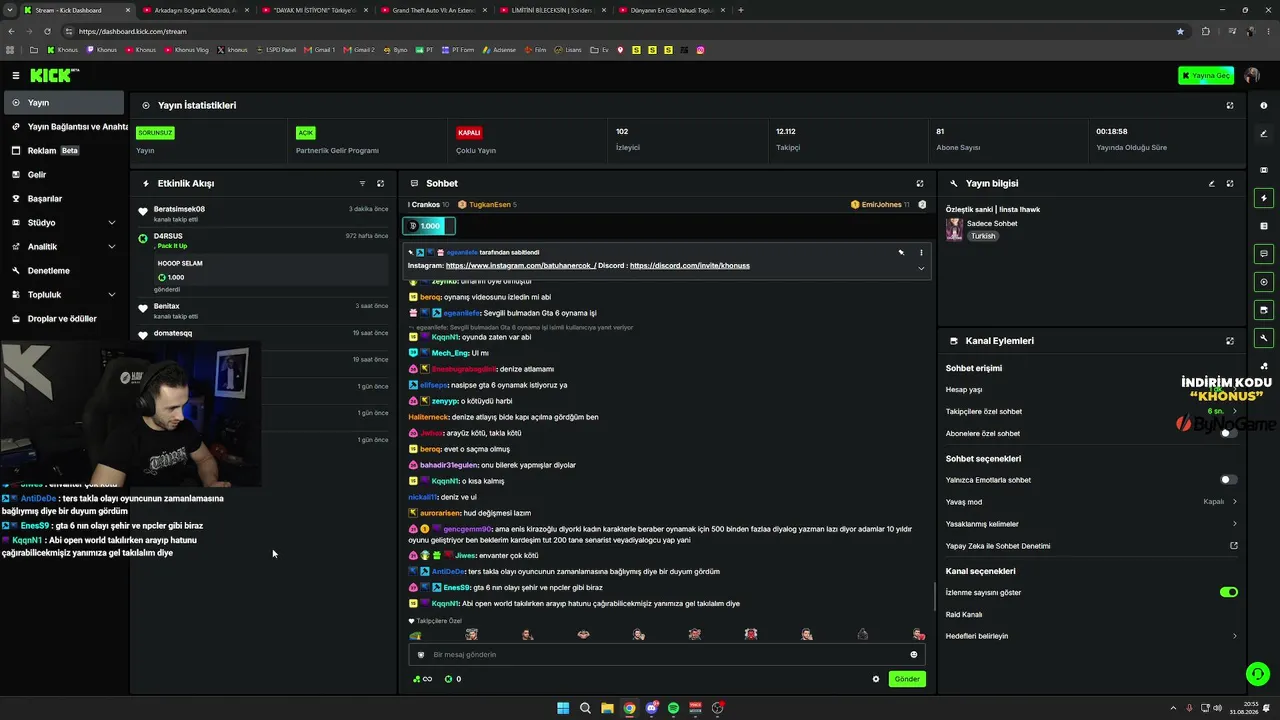Open the Windows Start menu
This screenshot has height=720, width=1280.
(x=563, y=708)
